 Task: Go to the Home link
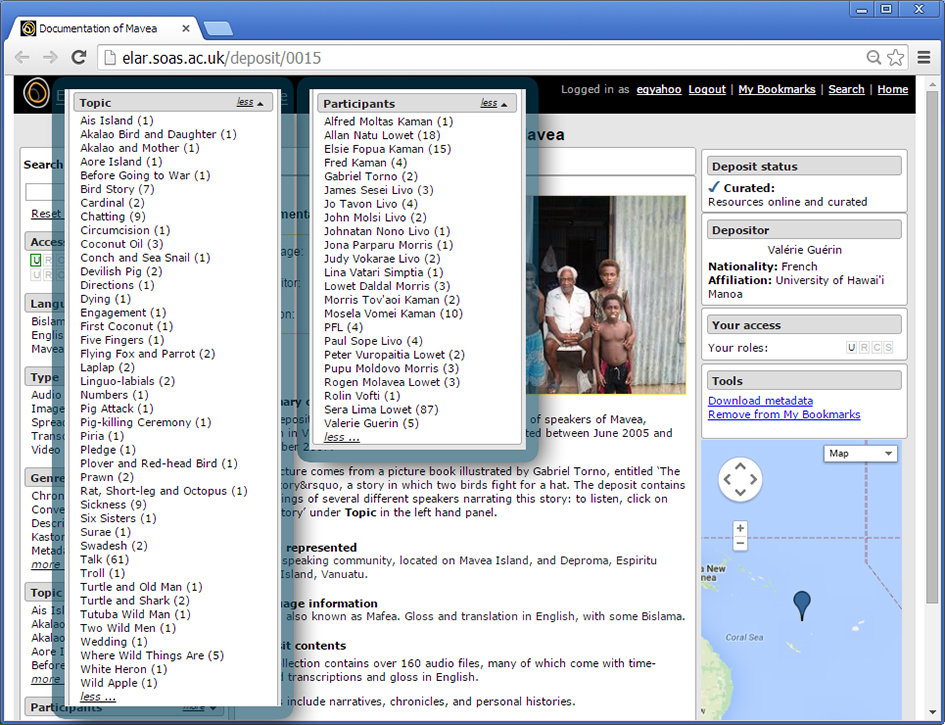[x=893, y=89]
